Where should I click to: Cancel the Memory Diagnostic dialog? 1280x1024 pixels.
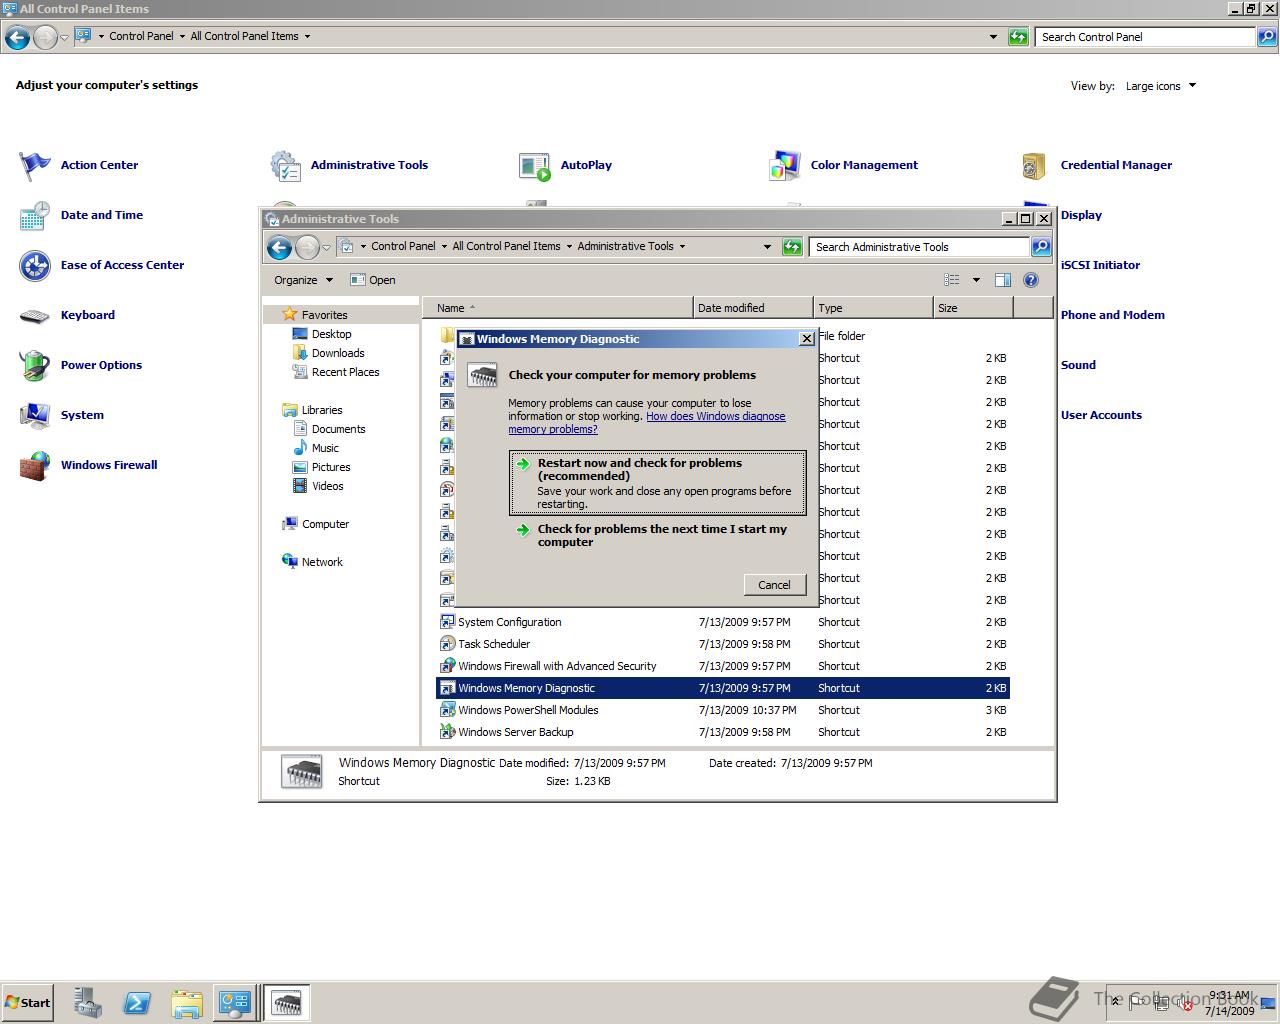(x=774, y=585)
